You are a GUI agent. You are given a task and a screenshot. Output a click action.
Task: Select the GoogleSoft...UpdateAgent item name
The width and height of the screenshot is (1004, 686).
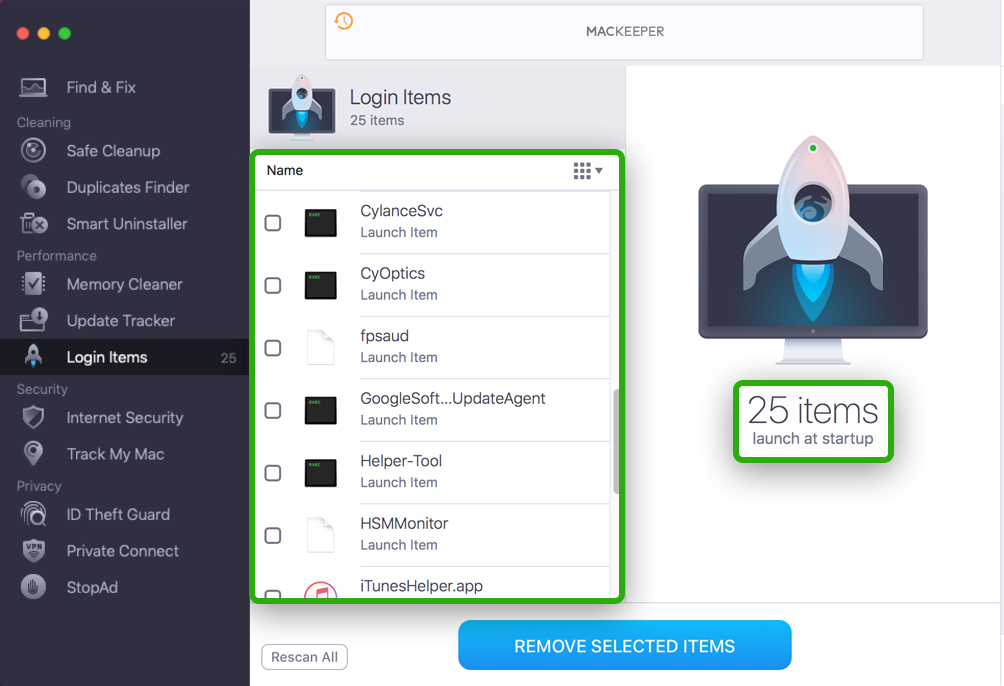point(453,398)
